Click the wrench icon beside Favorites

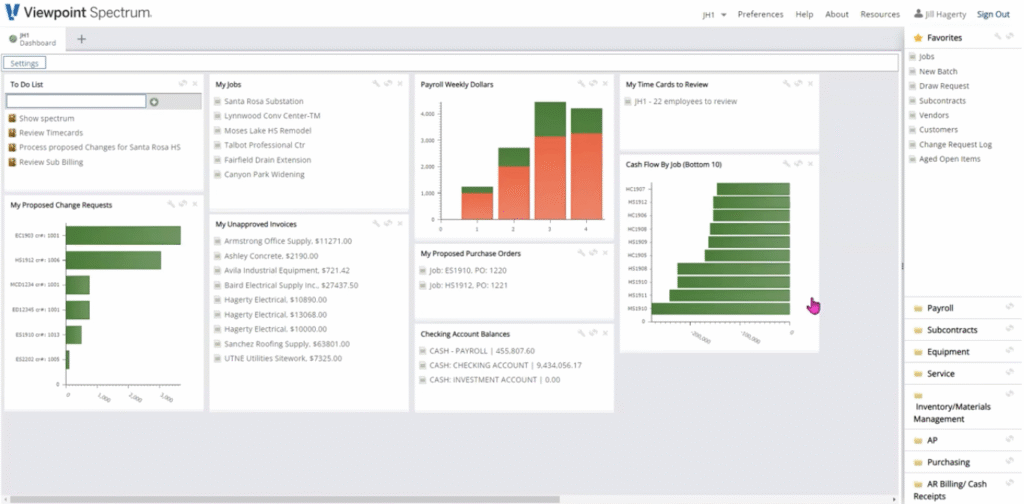tap(998, 37)
